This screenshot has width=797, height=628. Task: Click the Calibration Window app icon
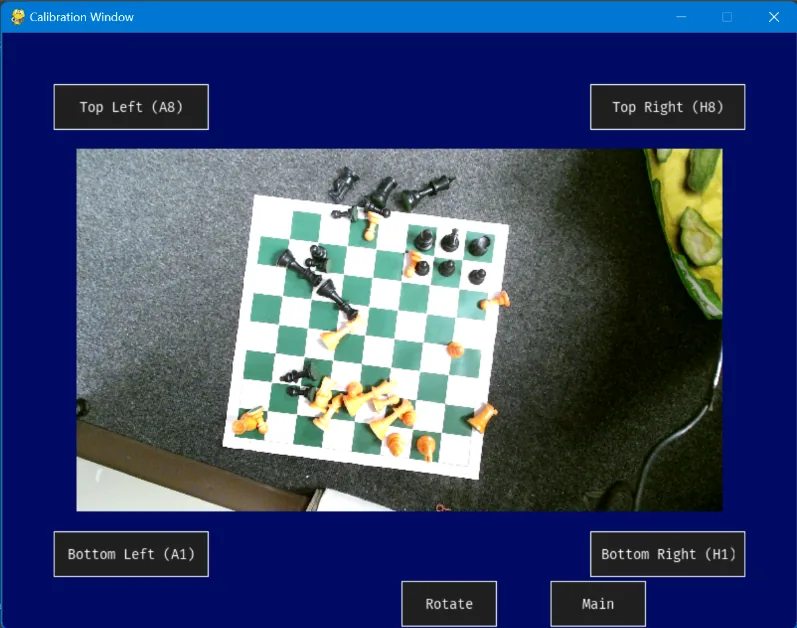[18, 17]
